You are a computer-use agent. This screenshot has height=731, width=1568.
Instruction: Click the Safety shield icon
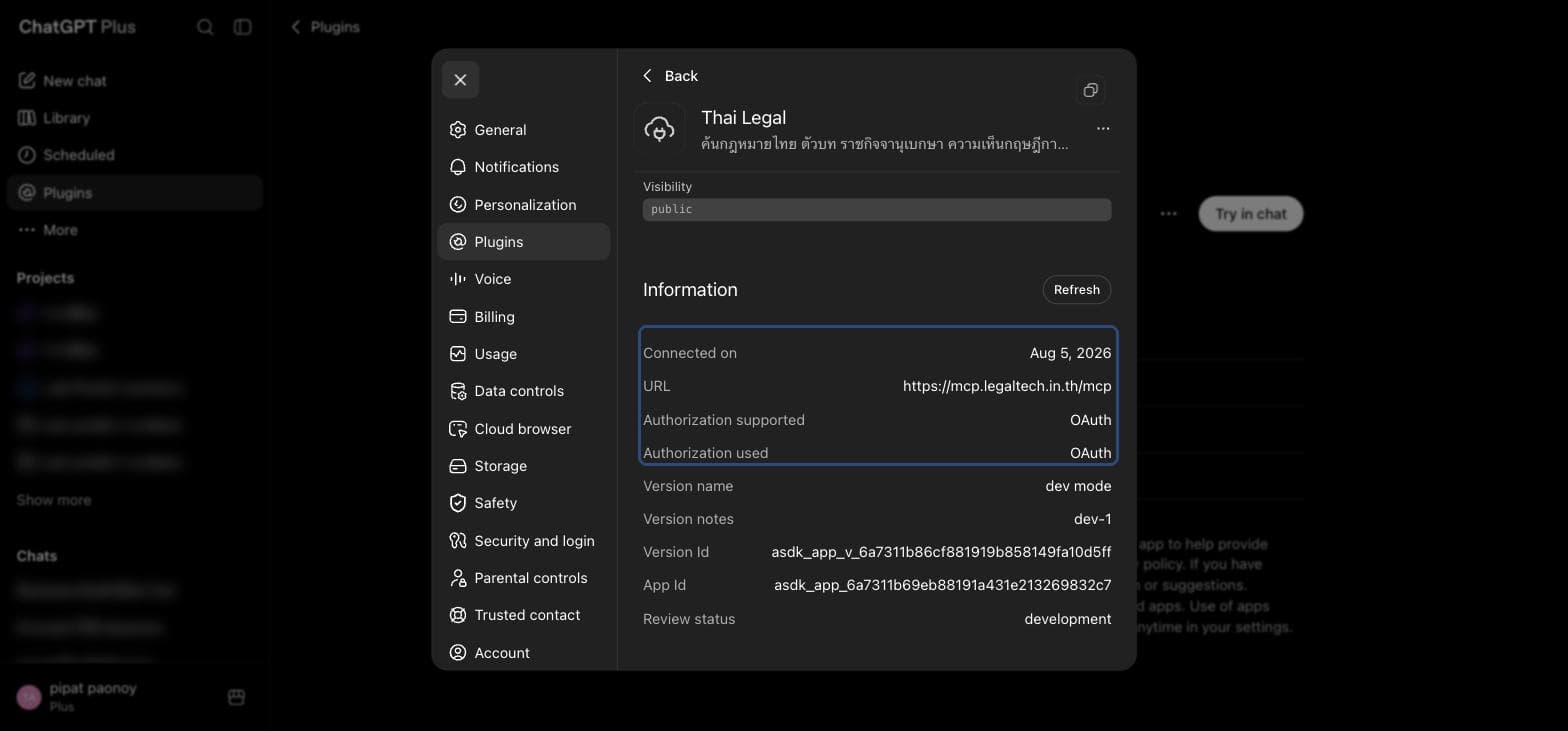(458, 503)
